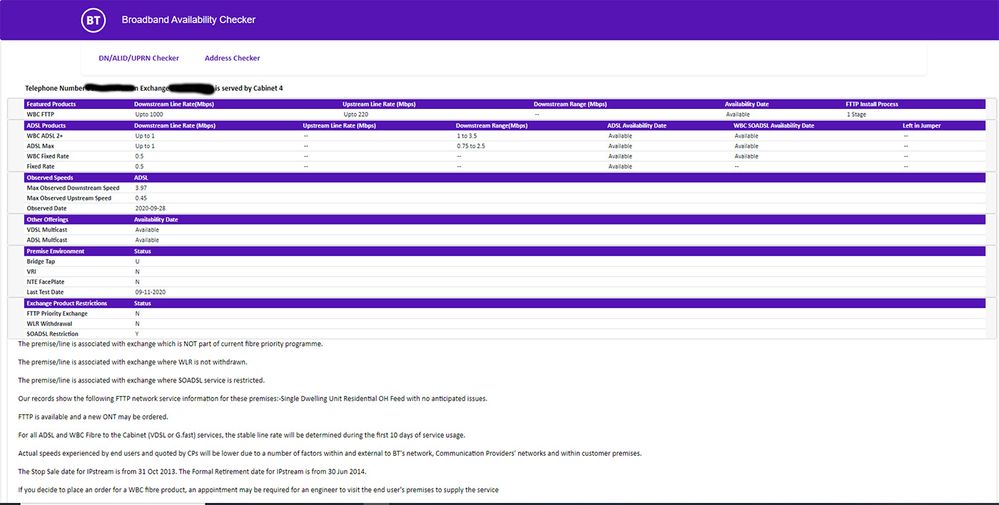Select the 09-11-2020 last test date value
Screen dimensions: 999x505
tap(150, 292)
